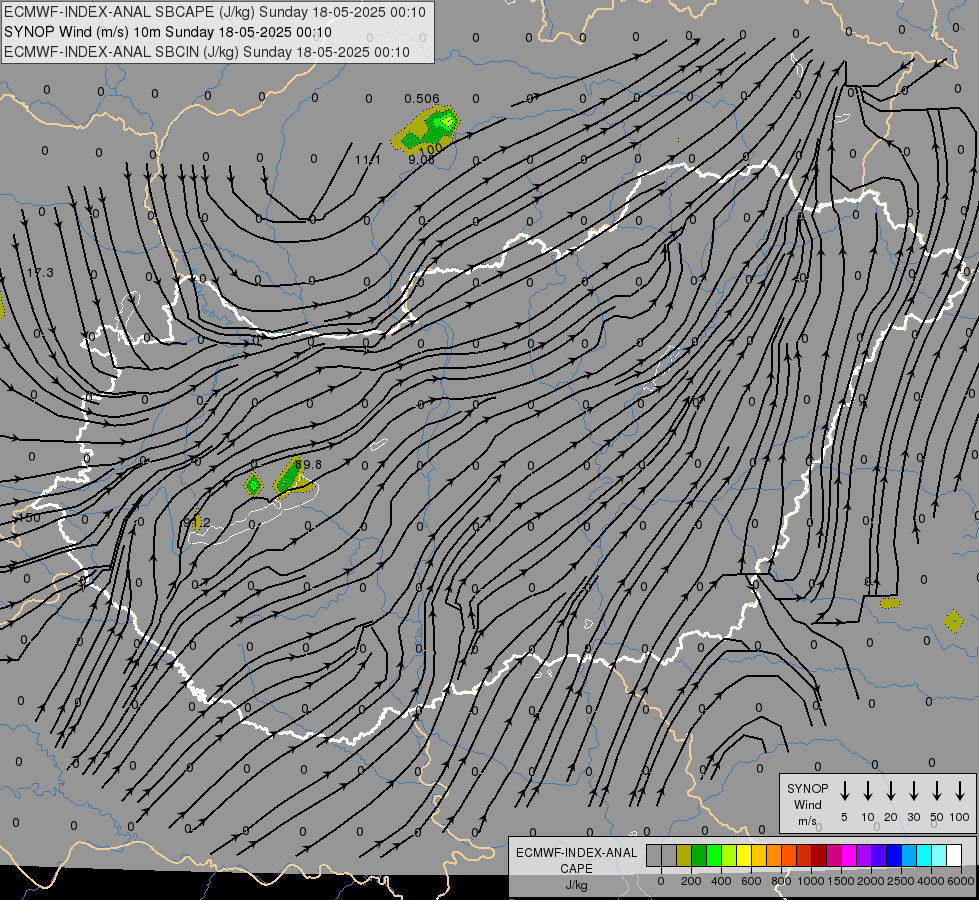Image resolution: width=979 pixels, height=900 pixels.
Task: Click the 150 value at left map edge
Action: point(29,518)
